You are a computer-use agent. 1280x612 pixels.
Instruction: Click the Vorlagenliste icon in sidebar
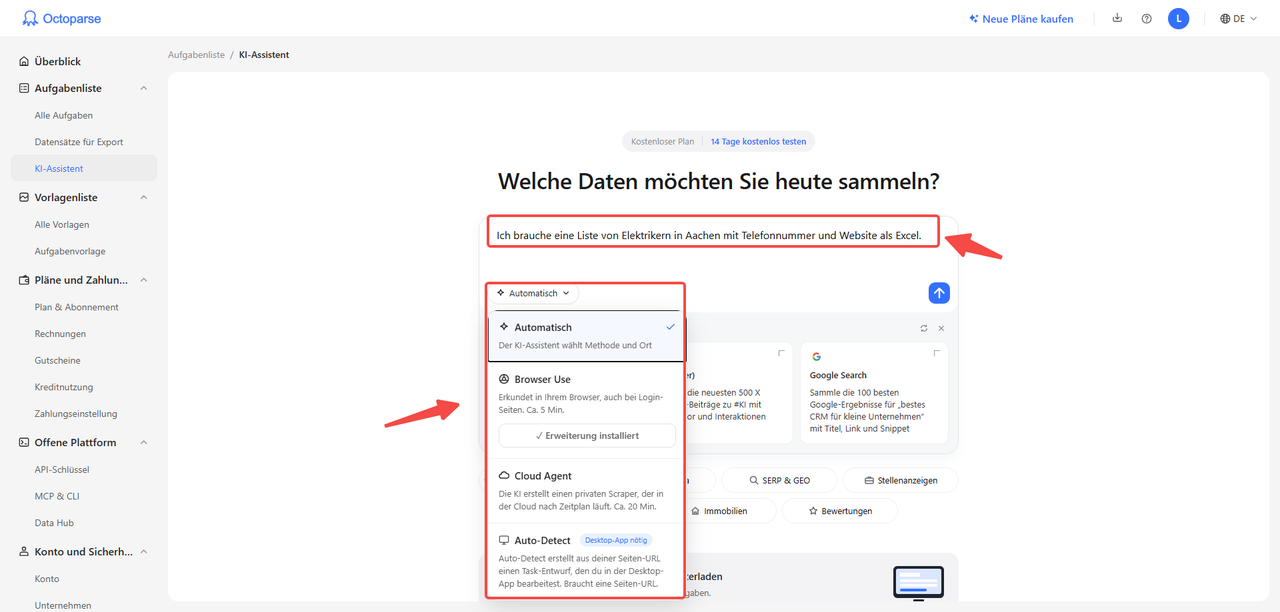(x=24, y=198)
